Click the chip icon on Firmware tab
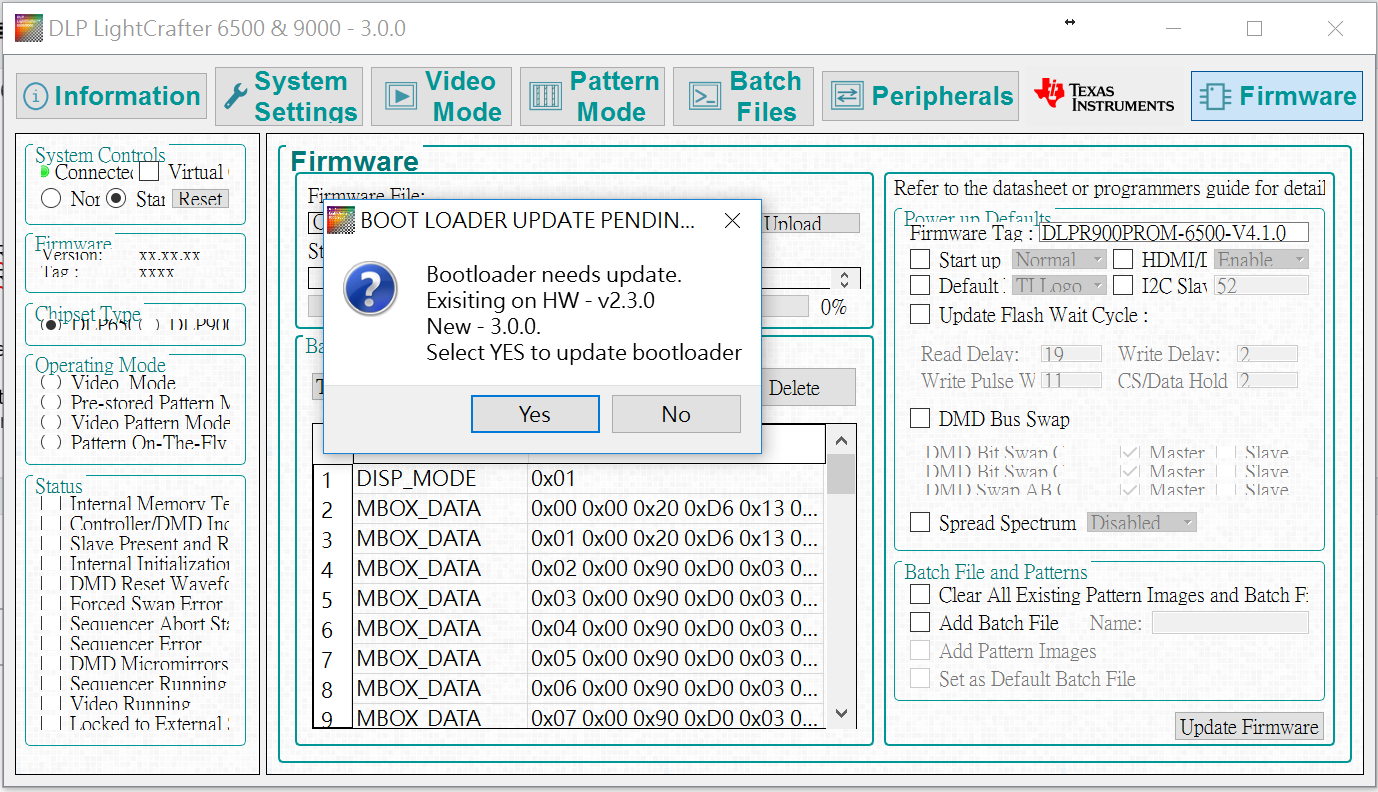Viewport: 1378px width, 792px height. pyautogui.click(x=1215, y=97)
